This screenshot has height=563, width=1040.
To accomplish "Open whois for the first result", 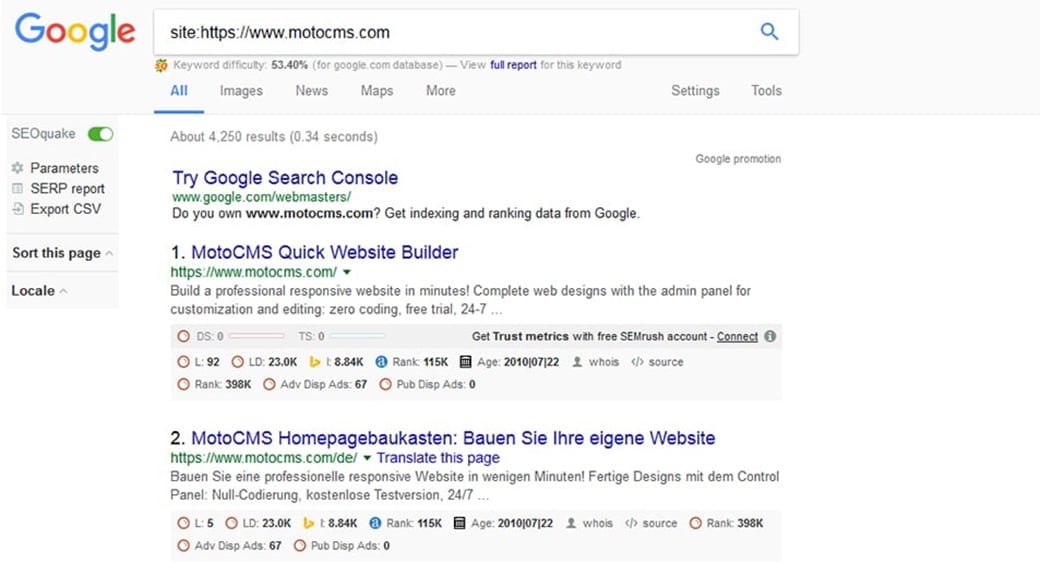I will coord(596,362).
